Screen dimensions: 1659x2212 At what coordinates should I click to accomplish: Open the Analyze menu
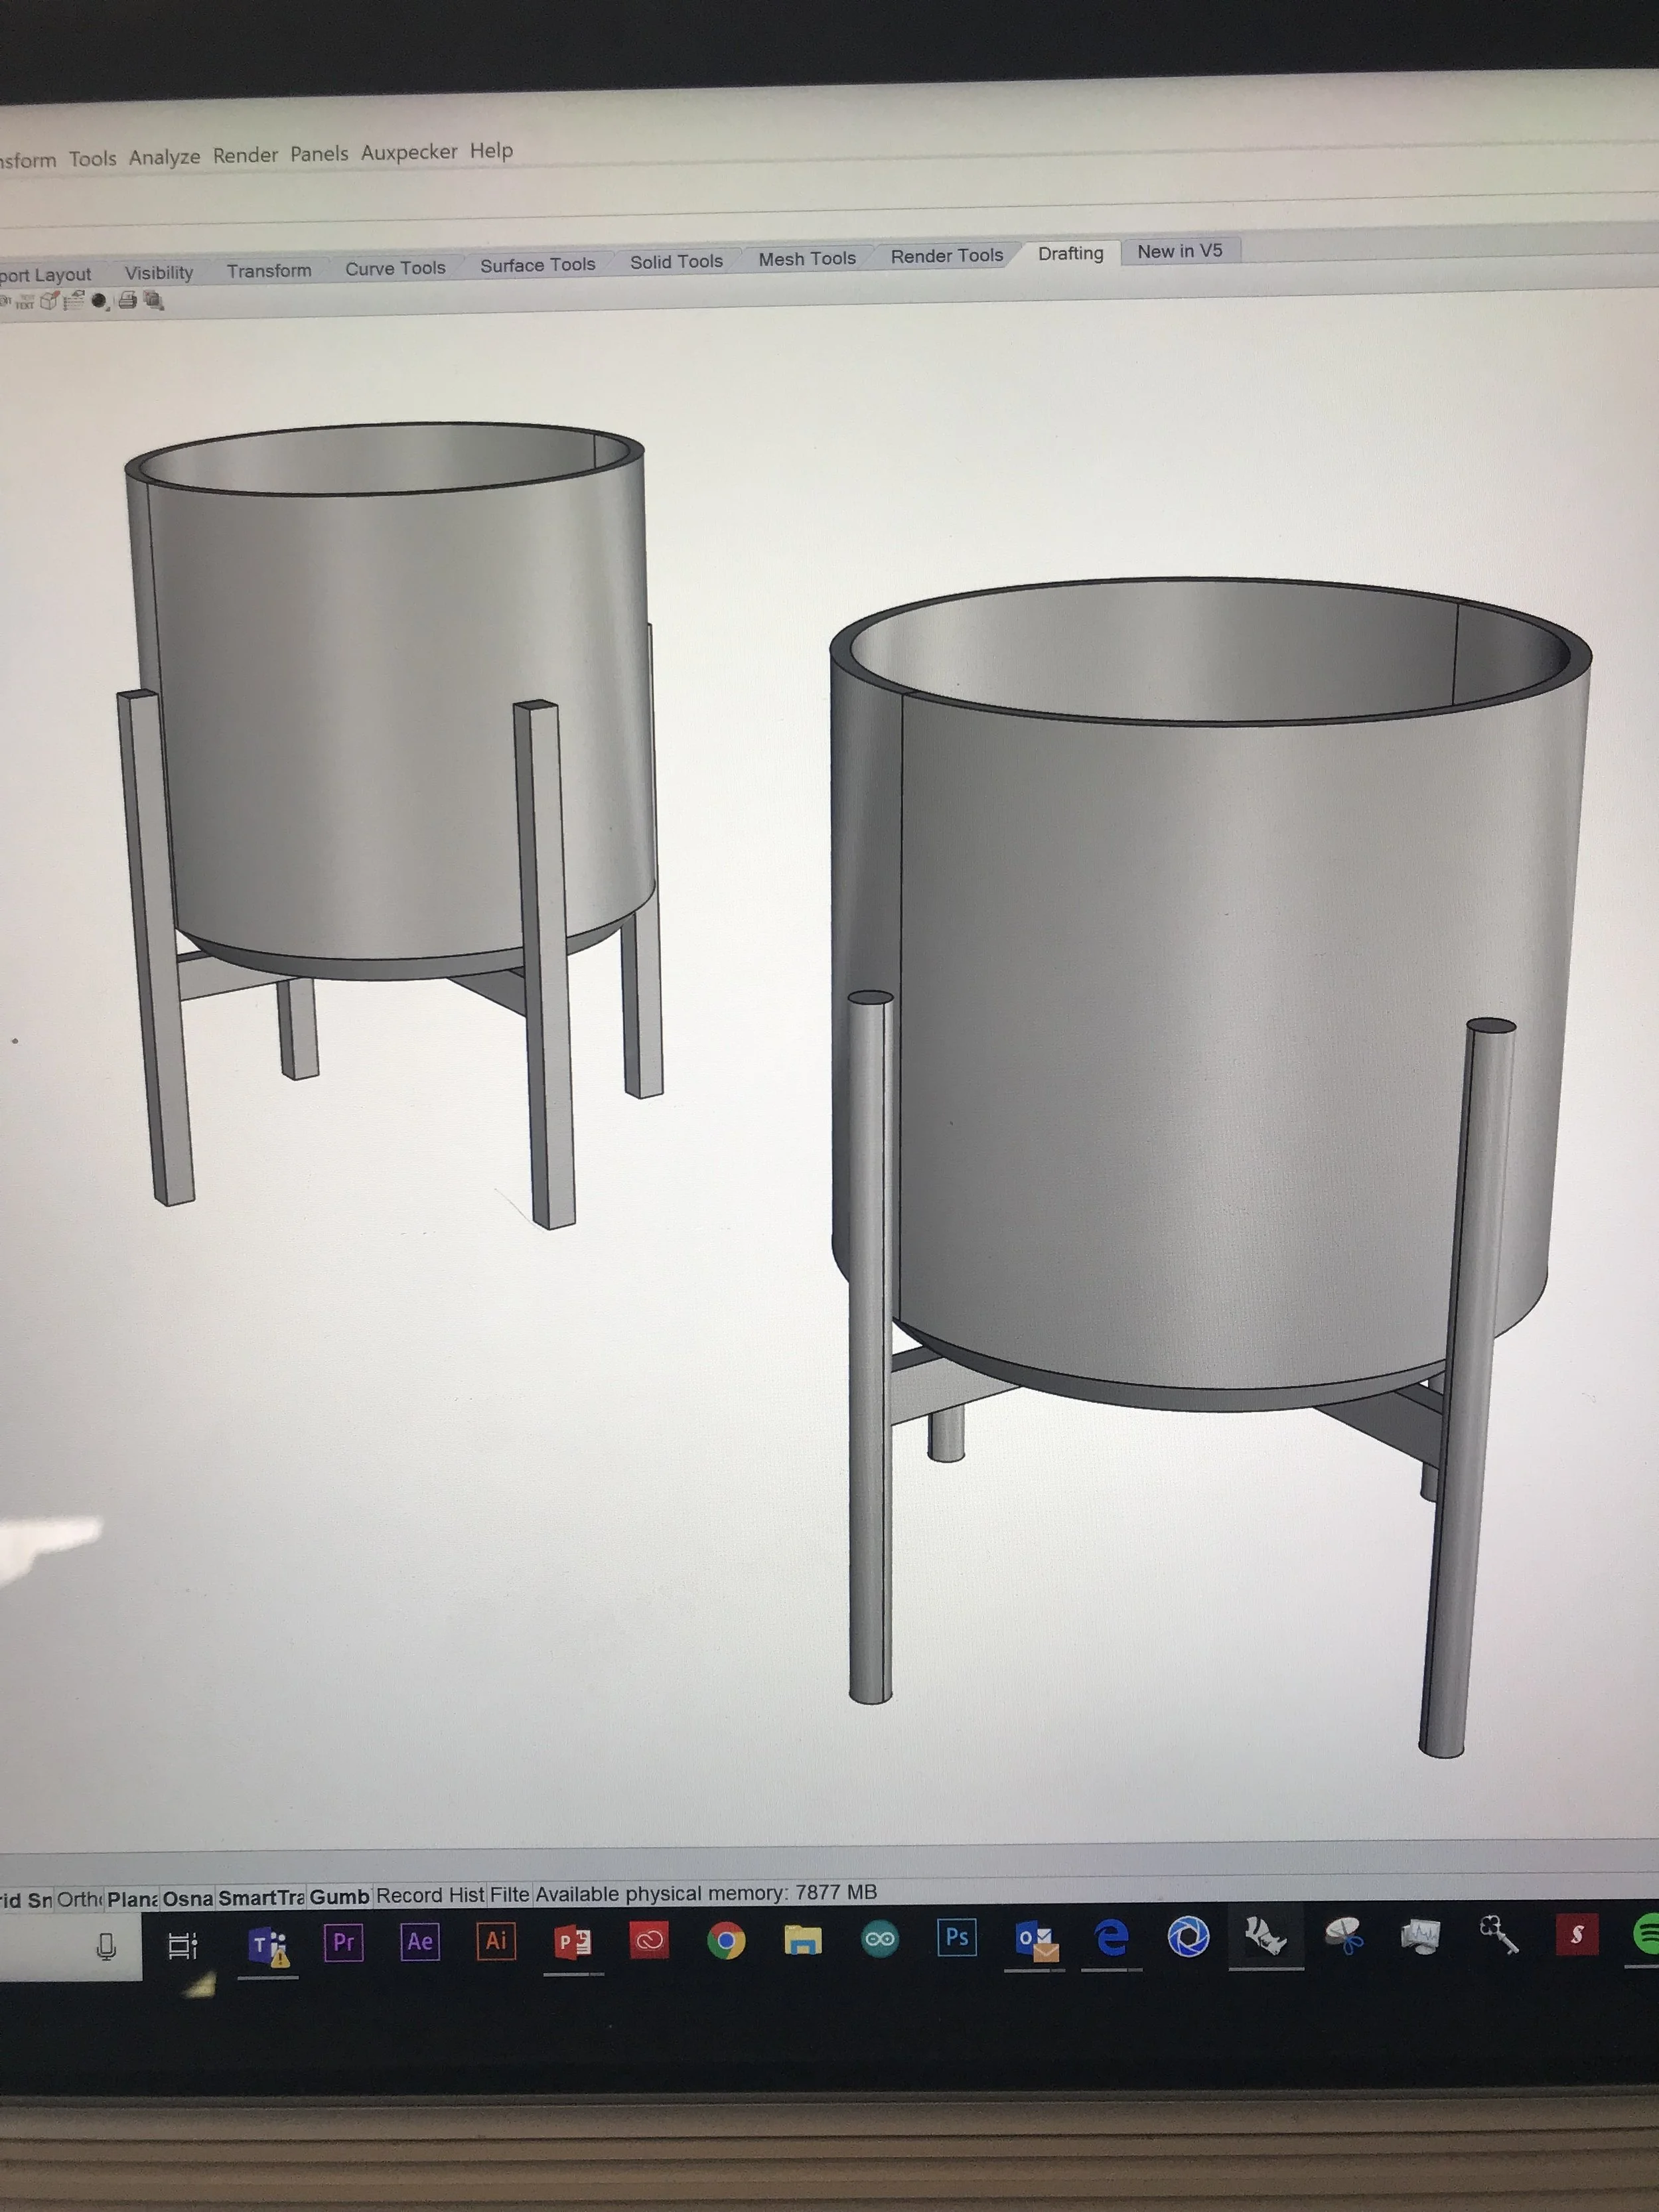click(x=164, y=157)
